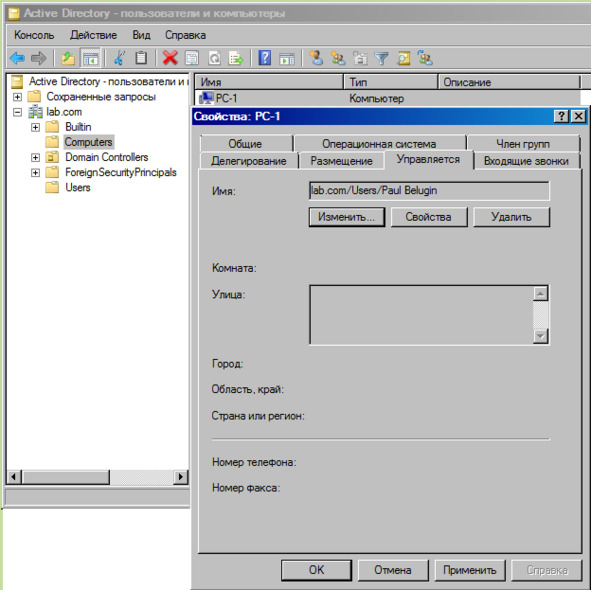
Task: Click the Свойства button in dialog
Action: (x=429, y=217)
